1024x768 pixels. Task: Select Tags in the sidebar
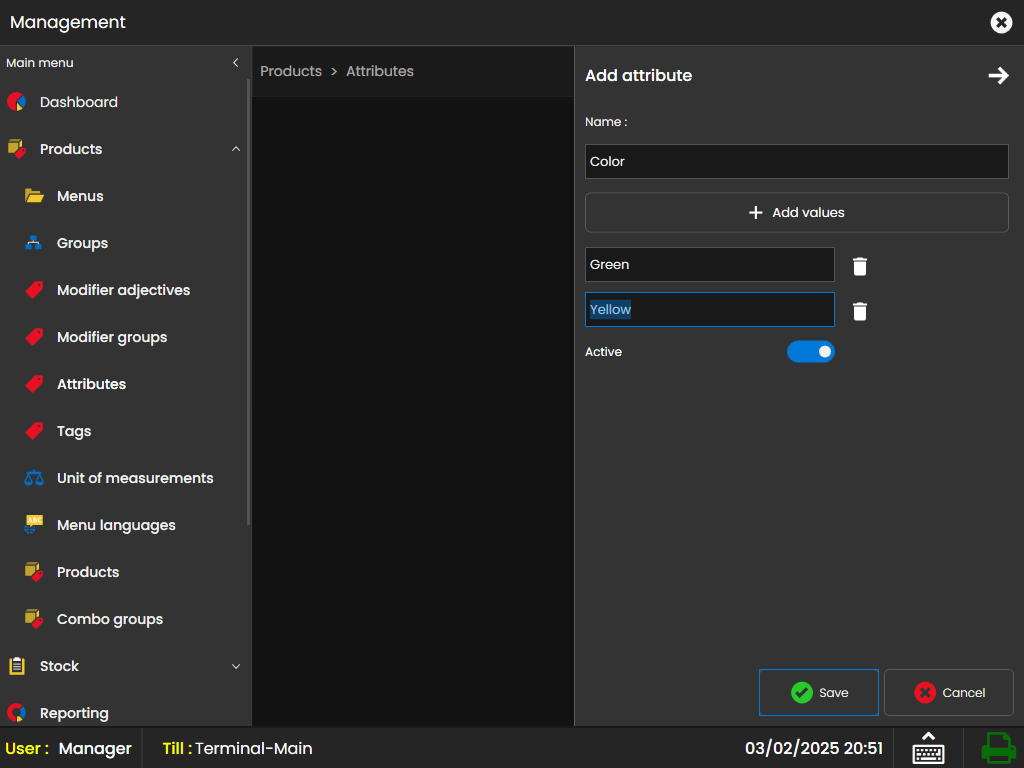[x=74, y=431]
